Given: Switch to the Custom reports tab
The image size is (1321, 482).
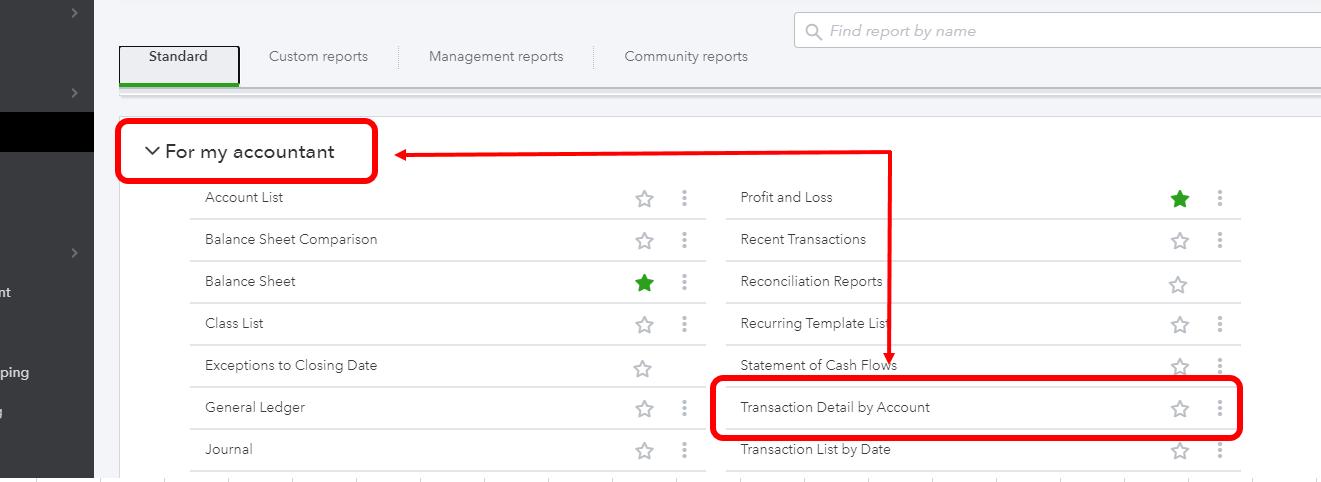Looking at the screenshot, I should [x=318, y=57].
